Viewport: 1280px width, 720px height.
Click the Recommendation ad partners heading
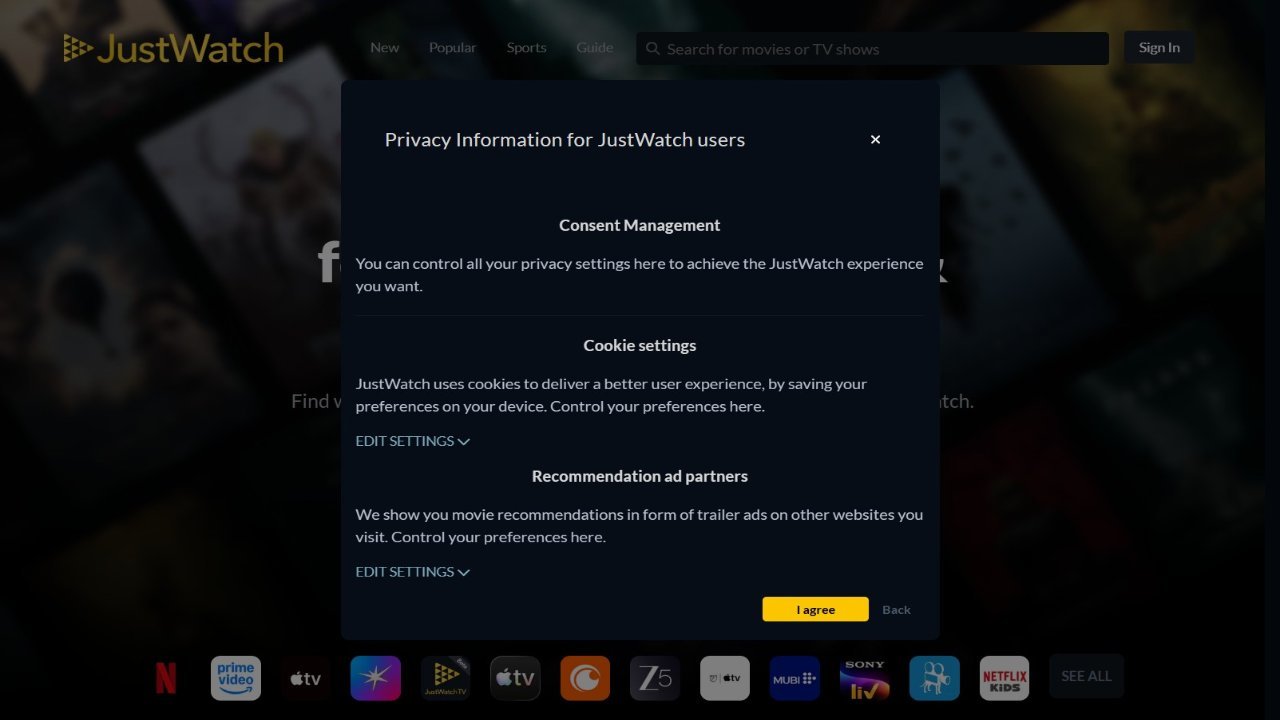click(640, 476)
